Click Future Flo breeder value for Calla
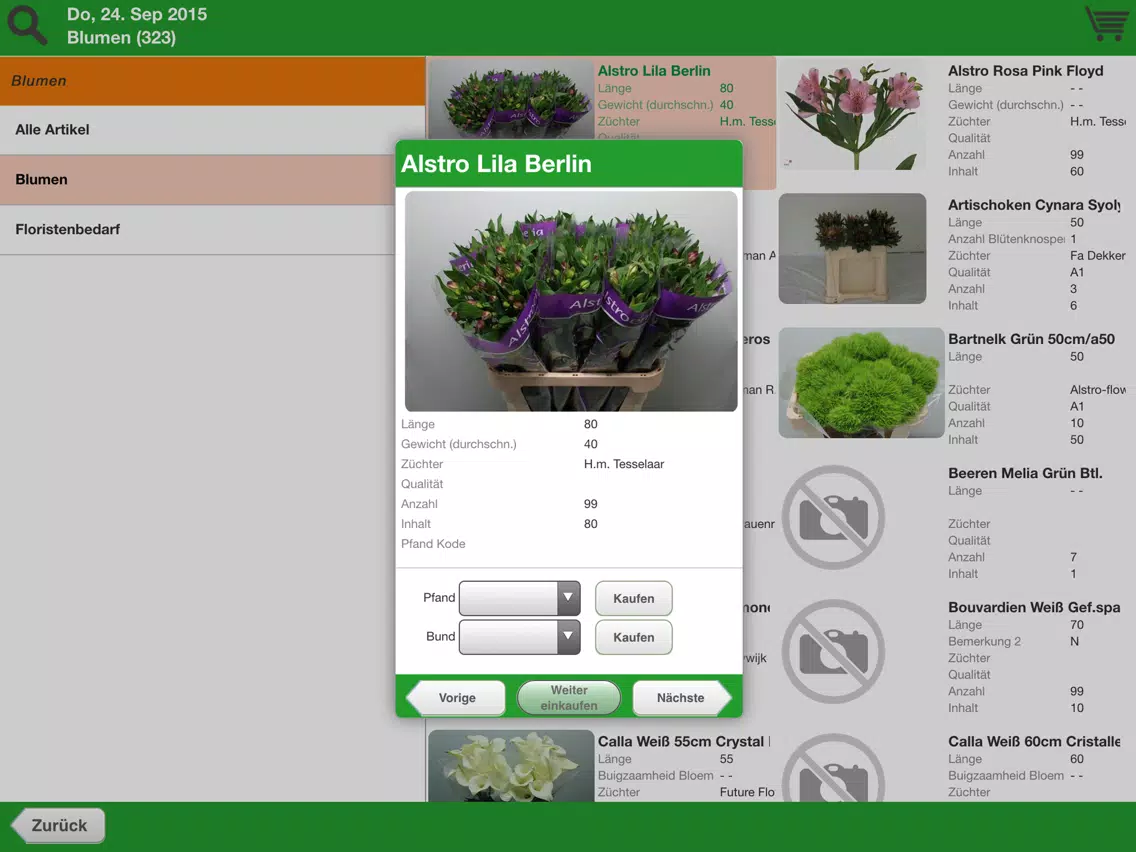 click(747, 792)
